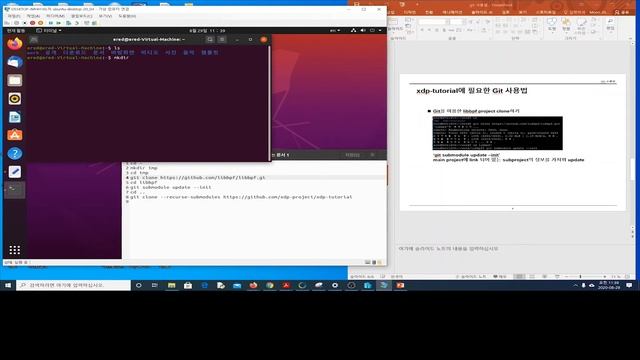Open the Animations tab in the PowerPoint ribbon
The height and width of the screenshot is (360, 640).
pos(452,12)
